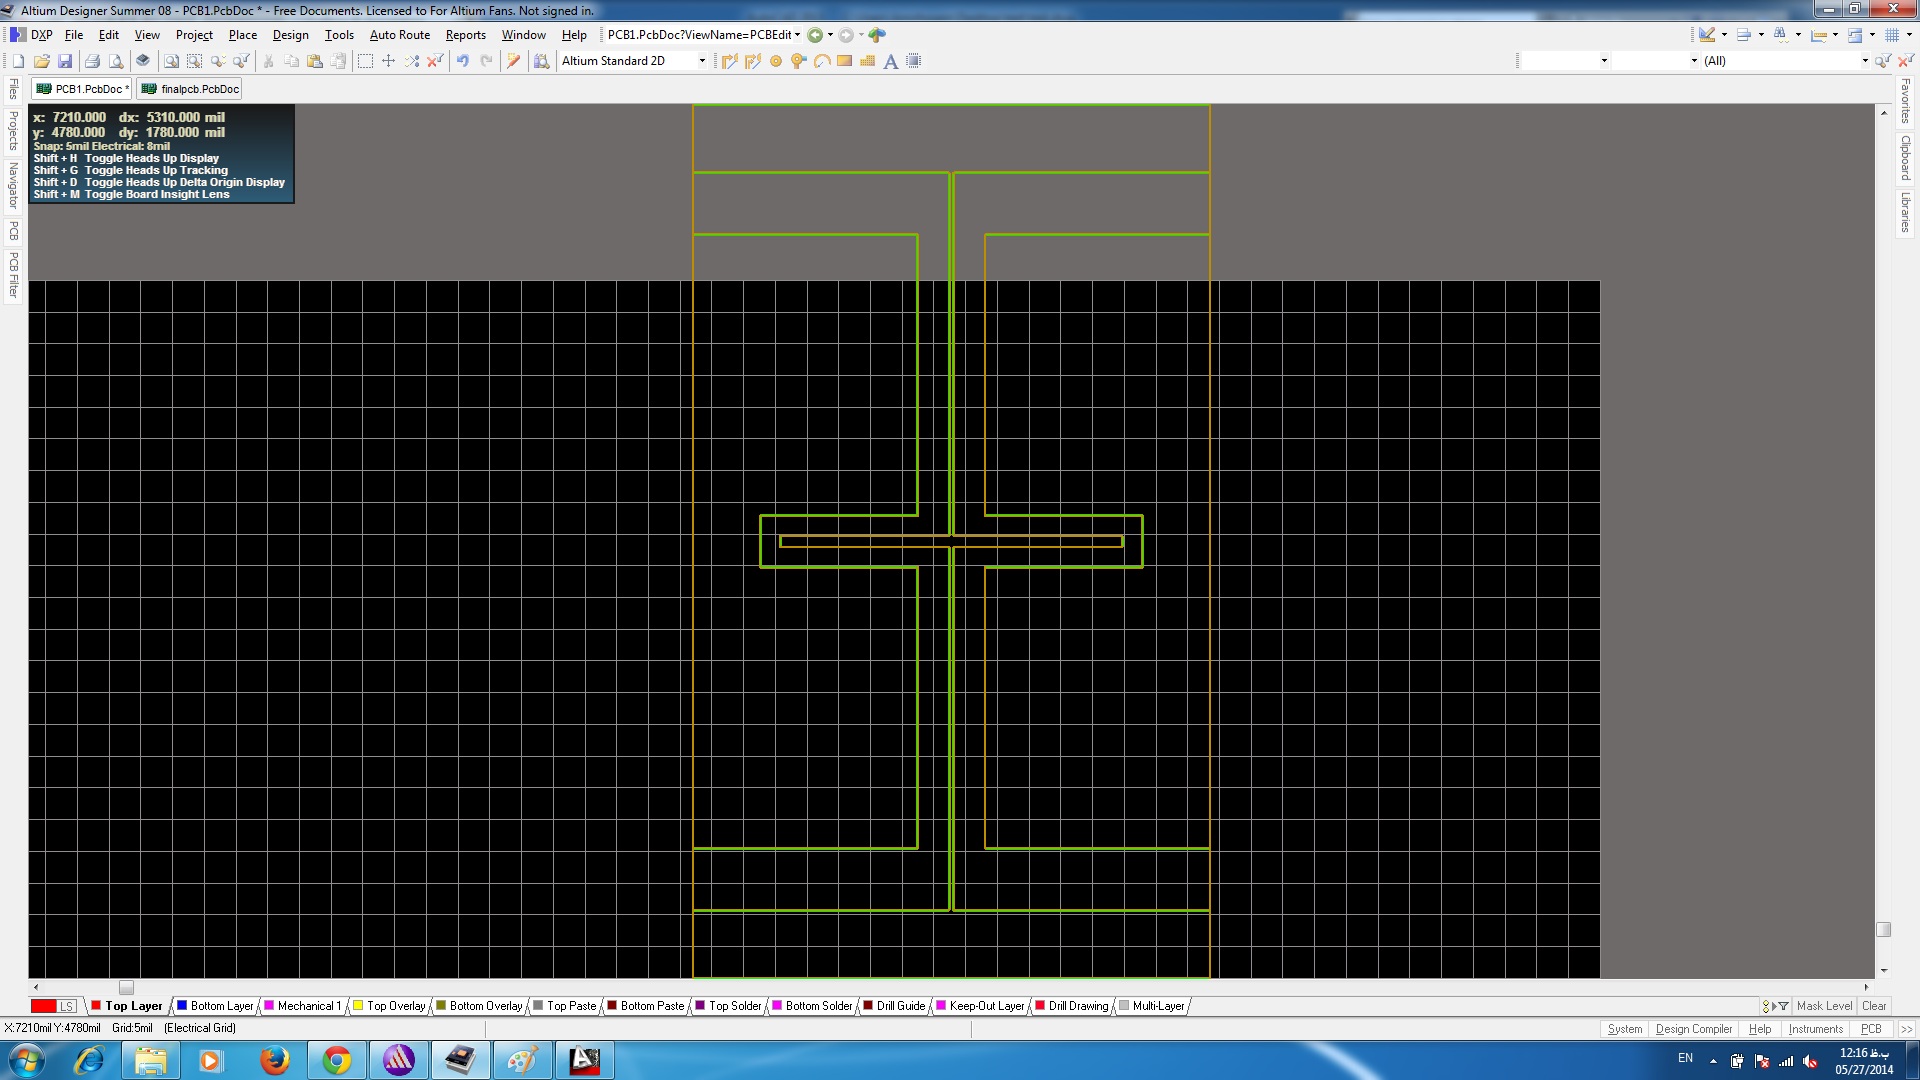Viewport: 1920px width, 1080px height.
Task: Select the Place String text tool
Action: [x=890, y=61]
